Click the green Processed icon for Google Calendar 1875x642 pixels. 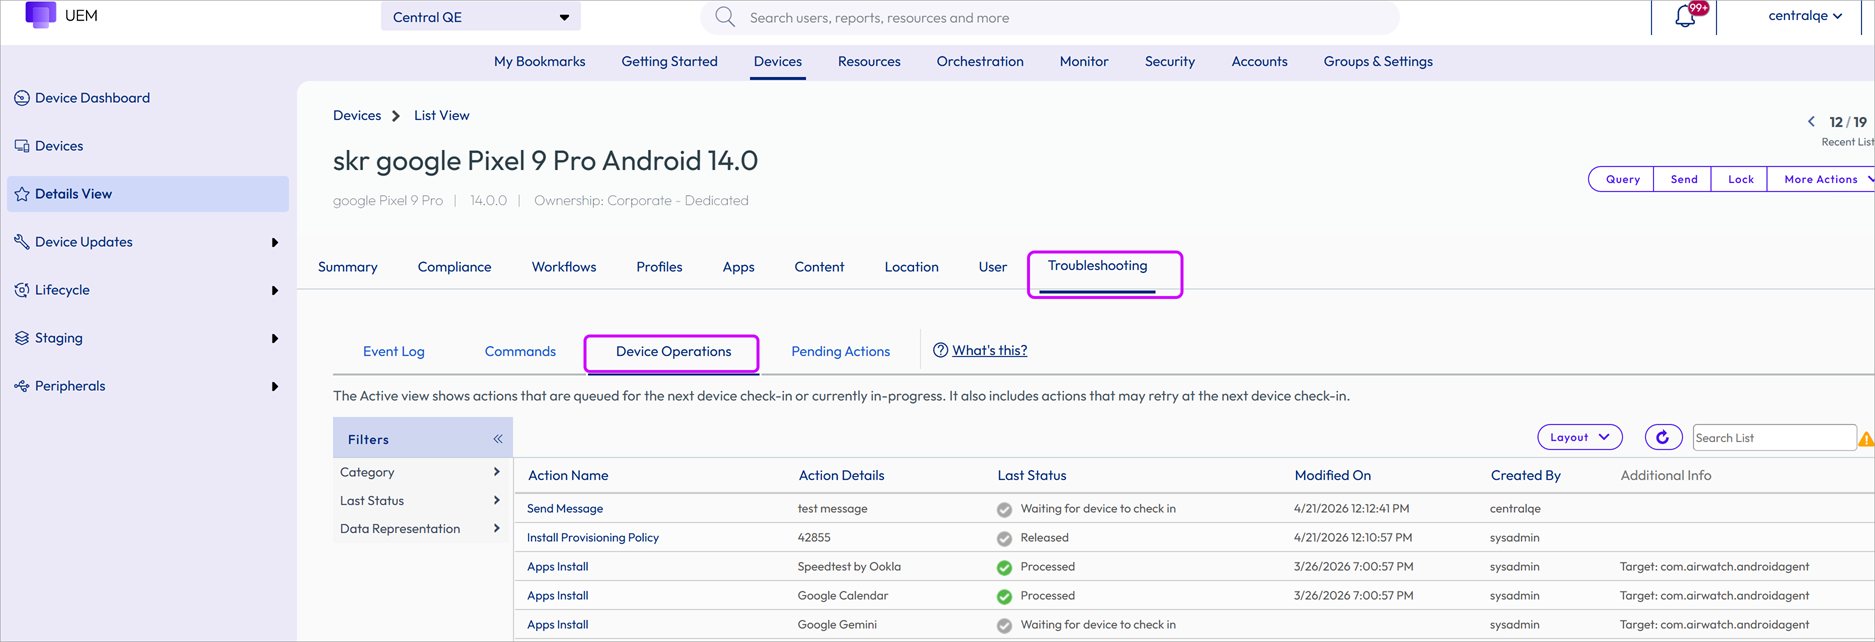click(x=1004, y=596)
